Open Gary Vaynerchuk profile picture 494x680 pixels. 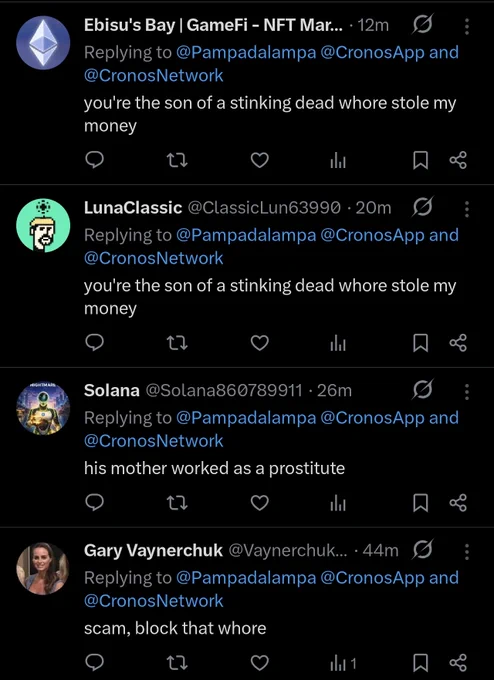[x=43, y=569]
